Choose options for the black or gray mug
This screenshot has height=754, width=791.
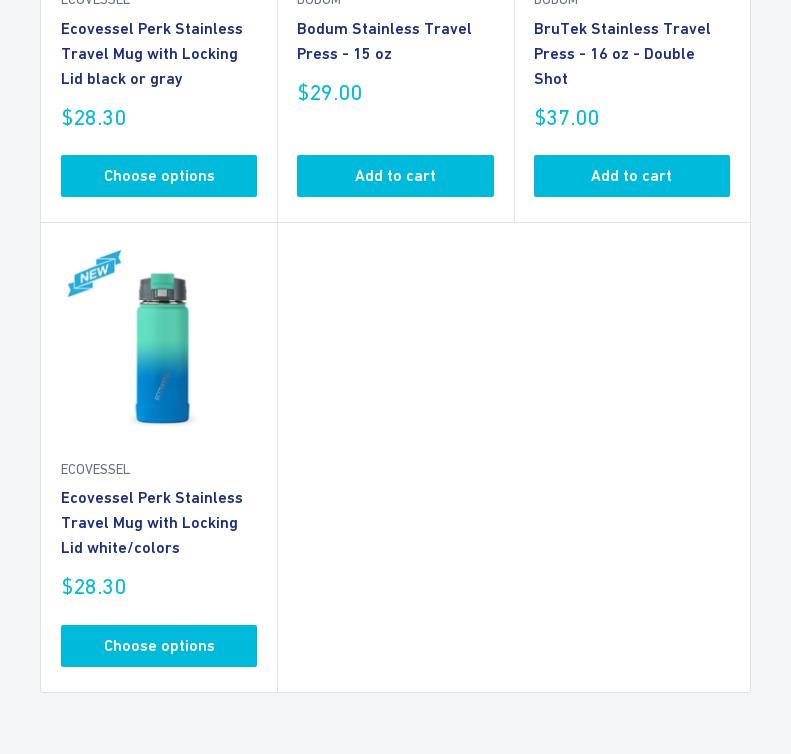[159, 176]
